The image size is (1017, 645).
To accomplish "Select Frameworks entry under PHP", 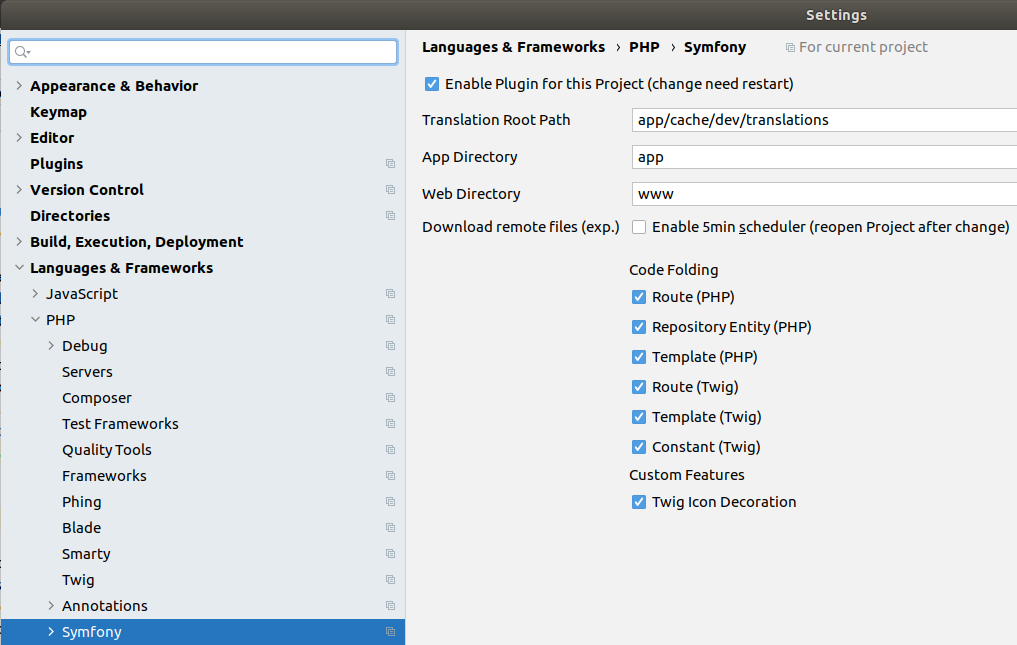I will (104, 476).
